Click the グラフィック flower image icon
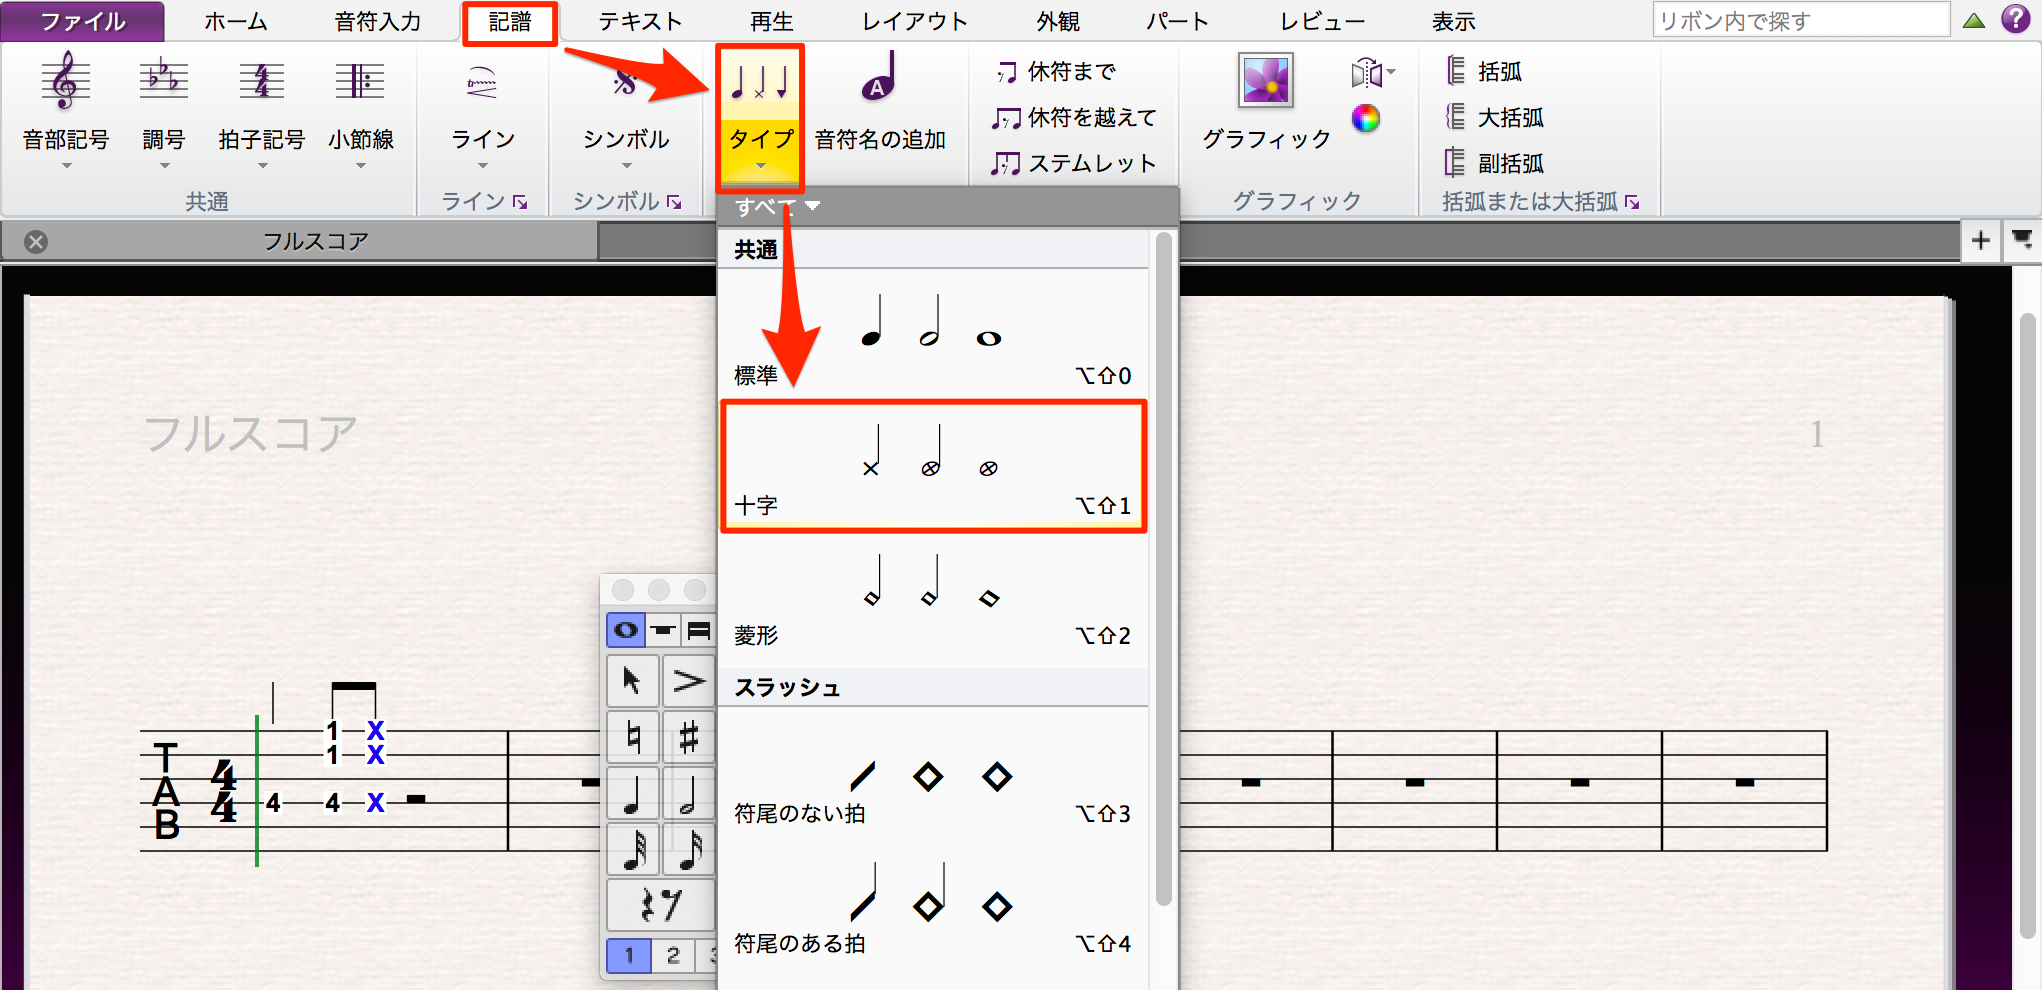 tap(1266, 80)
